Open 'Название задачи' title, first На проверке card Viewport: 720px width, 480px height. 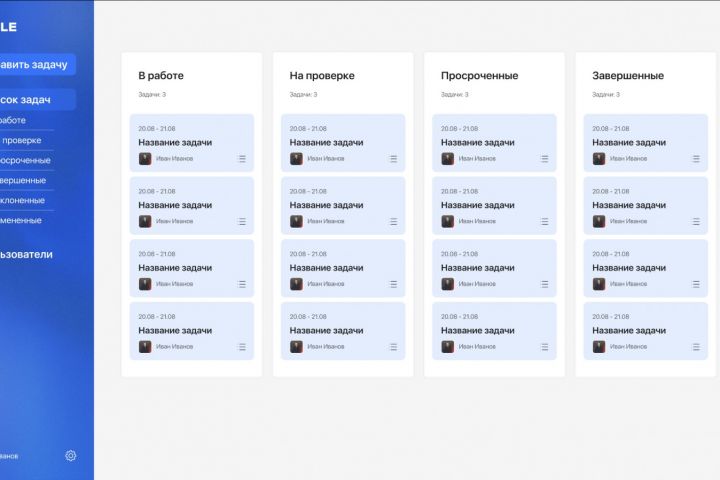coord(326,142)
